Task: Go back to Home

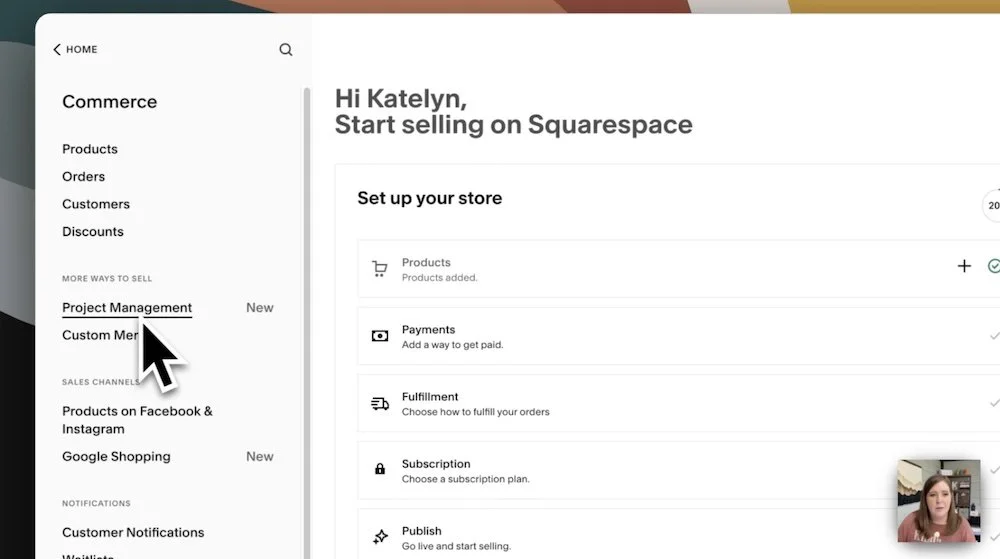Action: (x=75, y=49)
